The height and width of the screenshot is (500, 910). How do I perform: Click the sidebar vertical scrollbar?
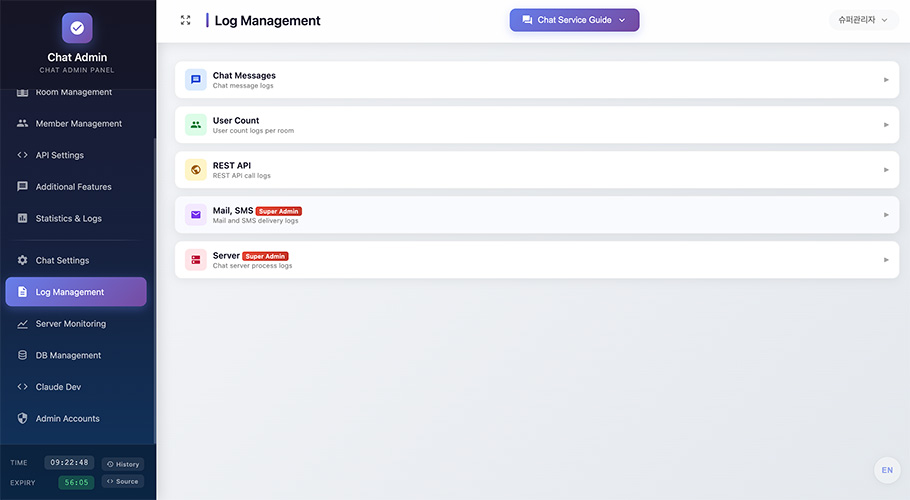point(154,290)
